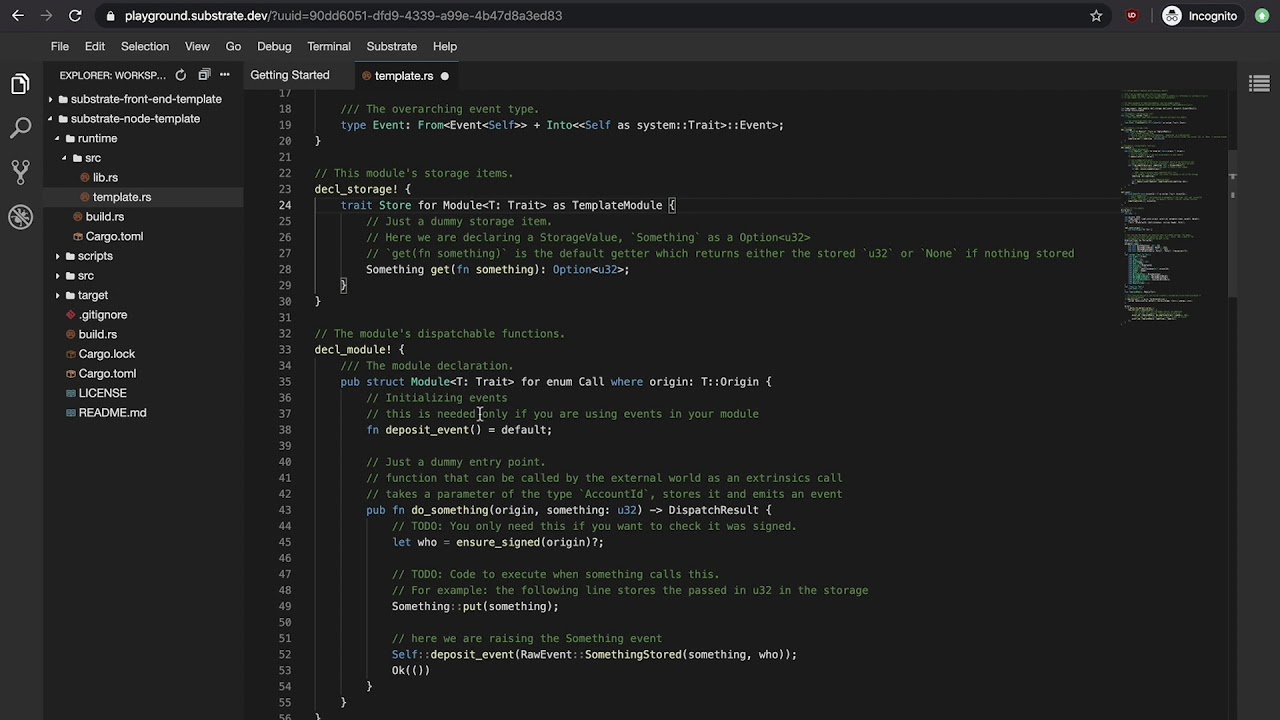The width and height of the screenshot is (1280, 720).
Task: Click the editor vertical scrollbar
Action: [1233, 225]
